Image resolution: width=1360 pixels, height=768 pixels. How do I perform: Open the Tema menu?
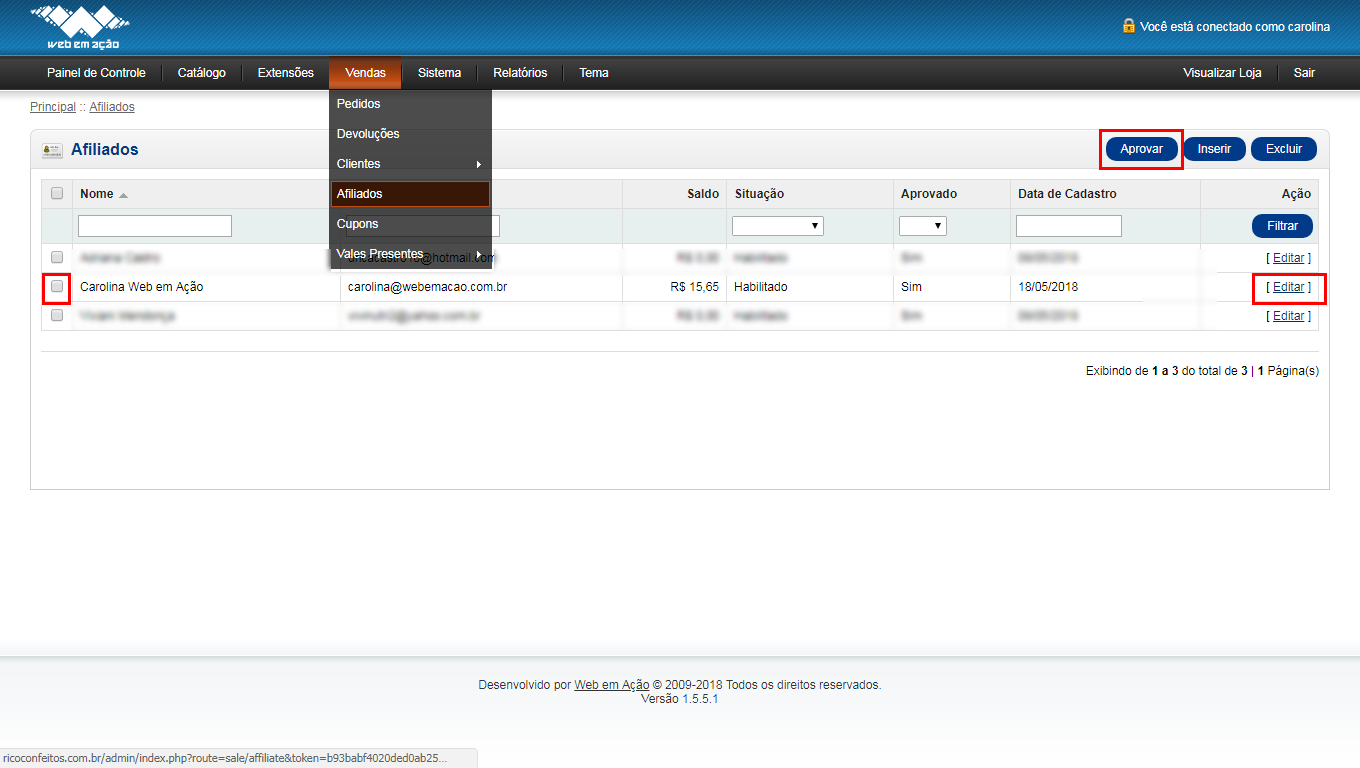(x=594, y=73)
